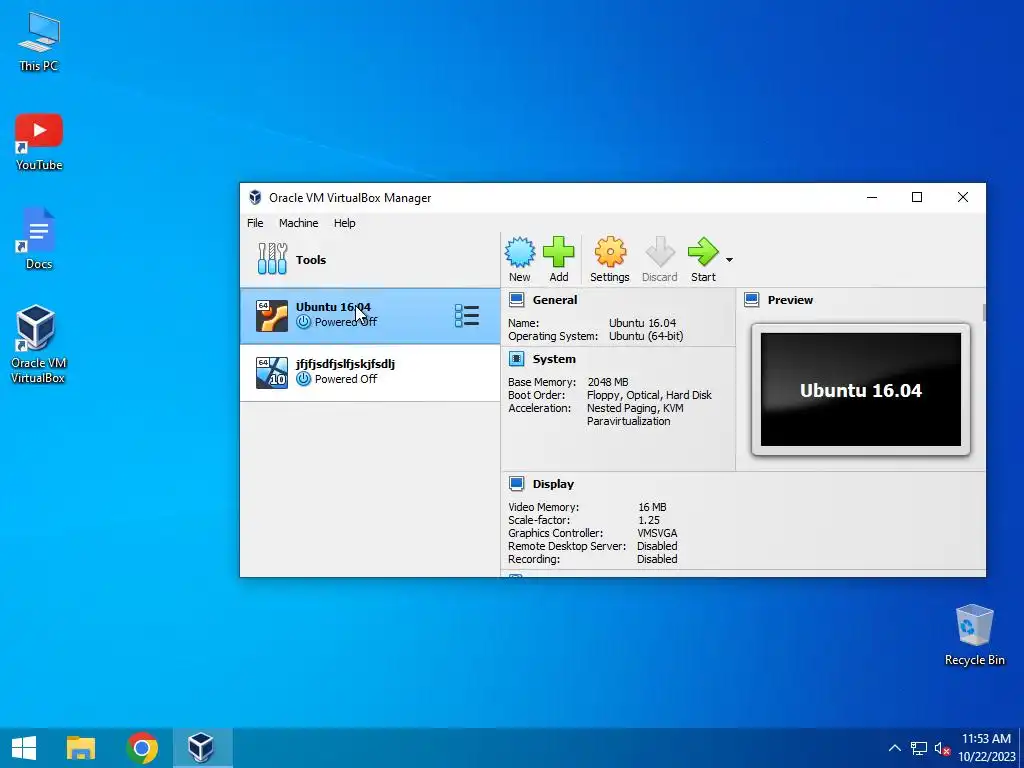Select the Ubuntu 16.04 virtual machine entry
This screenshot has width=1024, height=768.
tap(370, 316)
